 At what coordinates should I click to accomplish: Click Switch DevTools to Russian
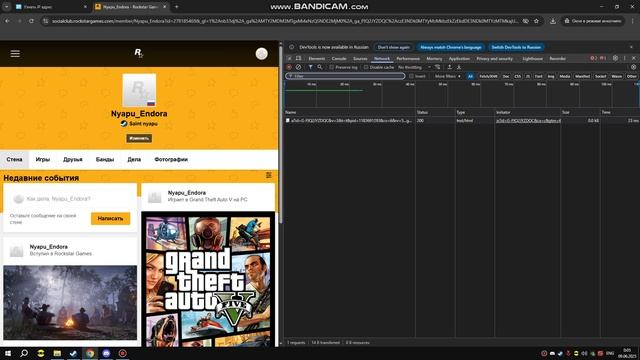(x=516, y=47)
